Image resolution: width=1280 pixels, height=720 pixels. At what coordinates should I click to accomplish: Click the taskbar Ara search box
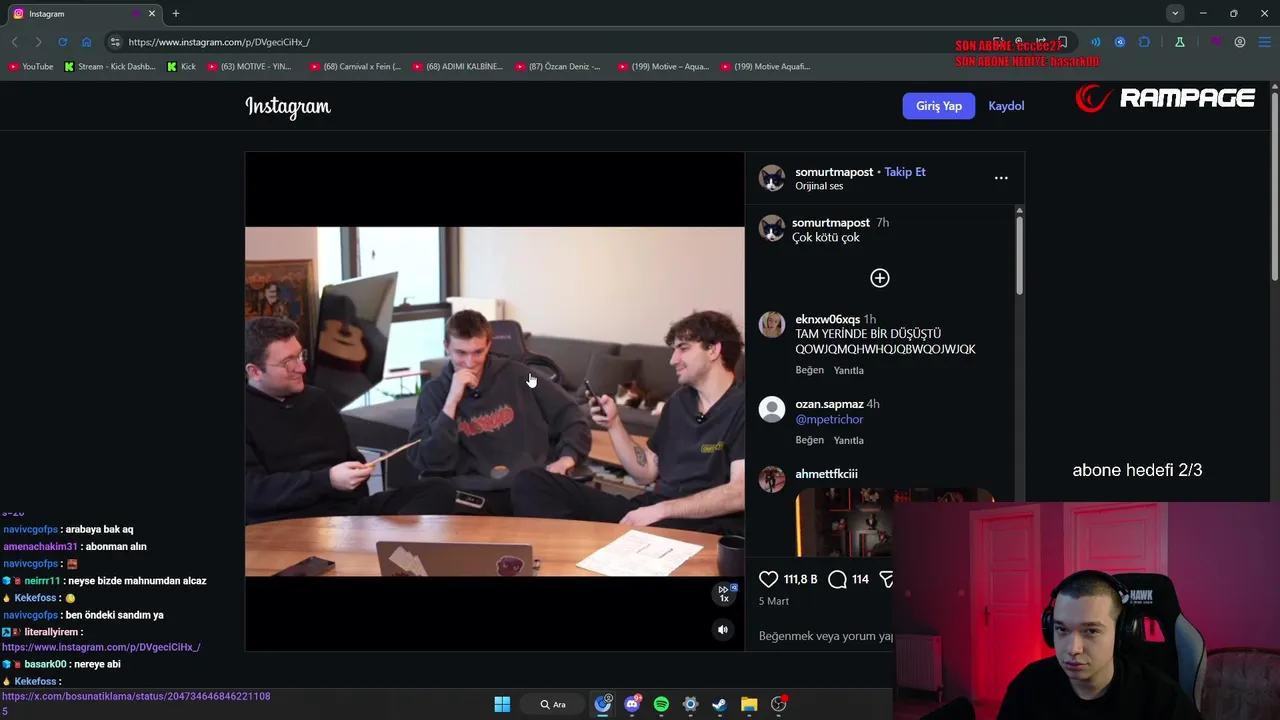pos(553,704)
